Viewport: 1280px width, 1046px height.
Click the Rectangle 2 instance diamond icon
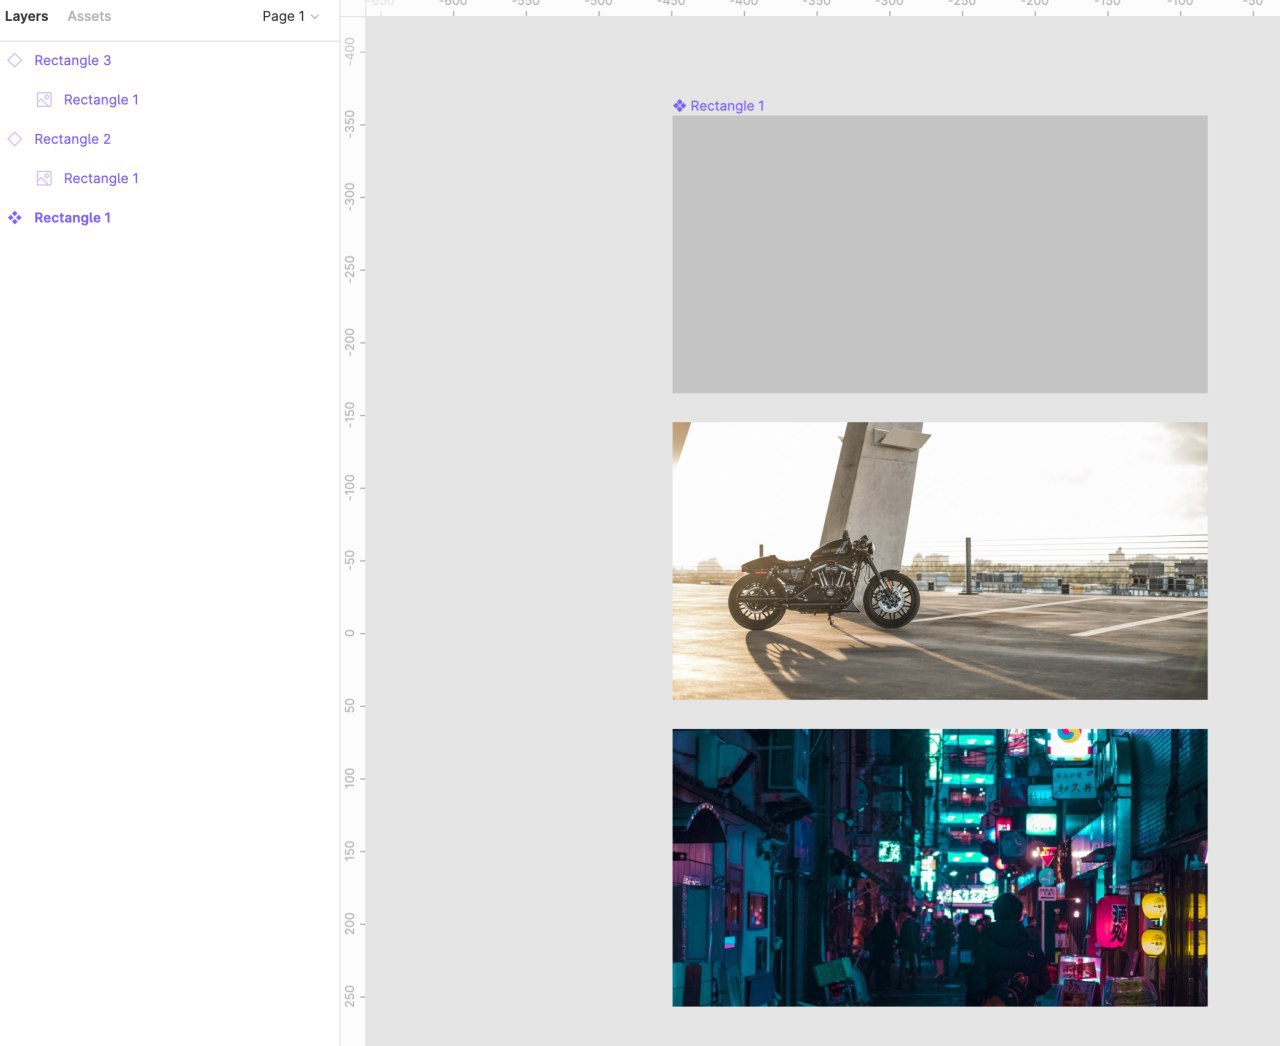pyautogui.click(x=15, y=139)
